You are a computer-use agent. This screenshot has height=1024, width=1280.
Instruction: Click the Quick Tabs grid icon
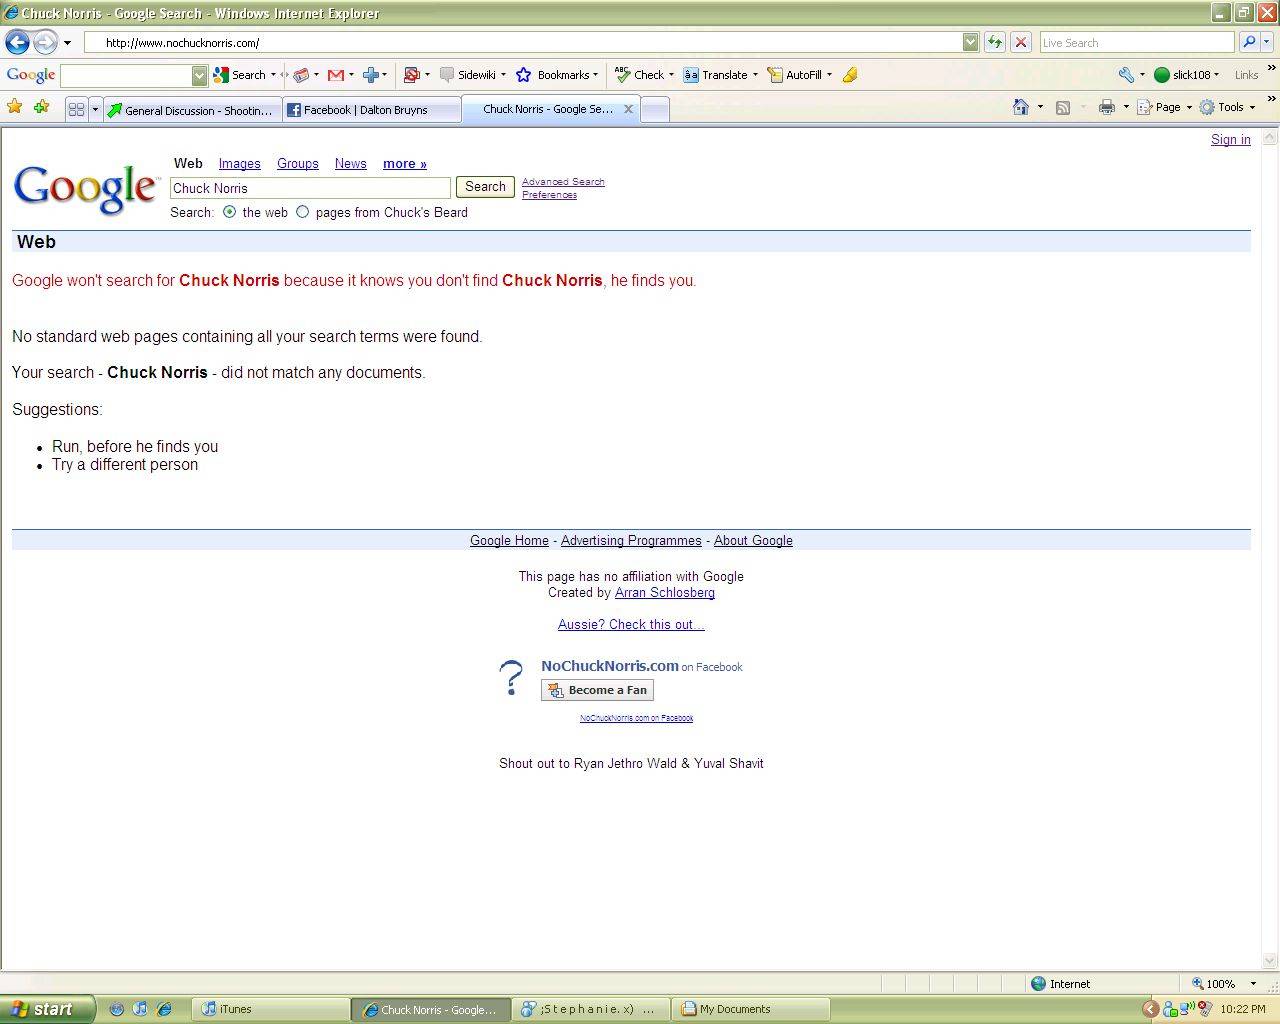click(76, 110)
